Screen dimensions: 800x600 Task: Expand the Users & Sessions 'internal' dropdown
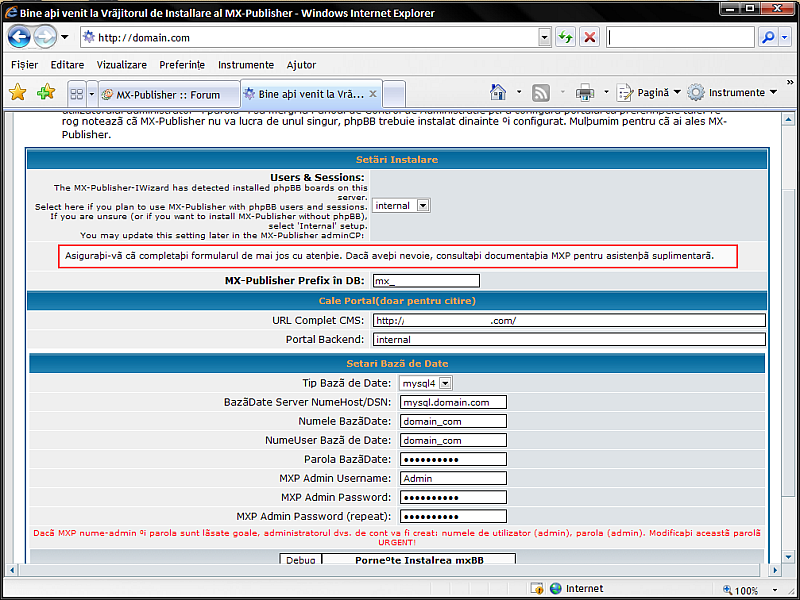tap(423, 205)
